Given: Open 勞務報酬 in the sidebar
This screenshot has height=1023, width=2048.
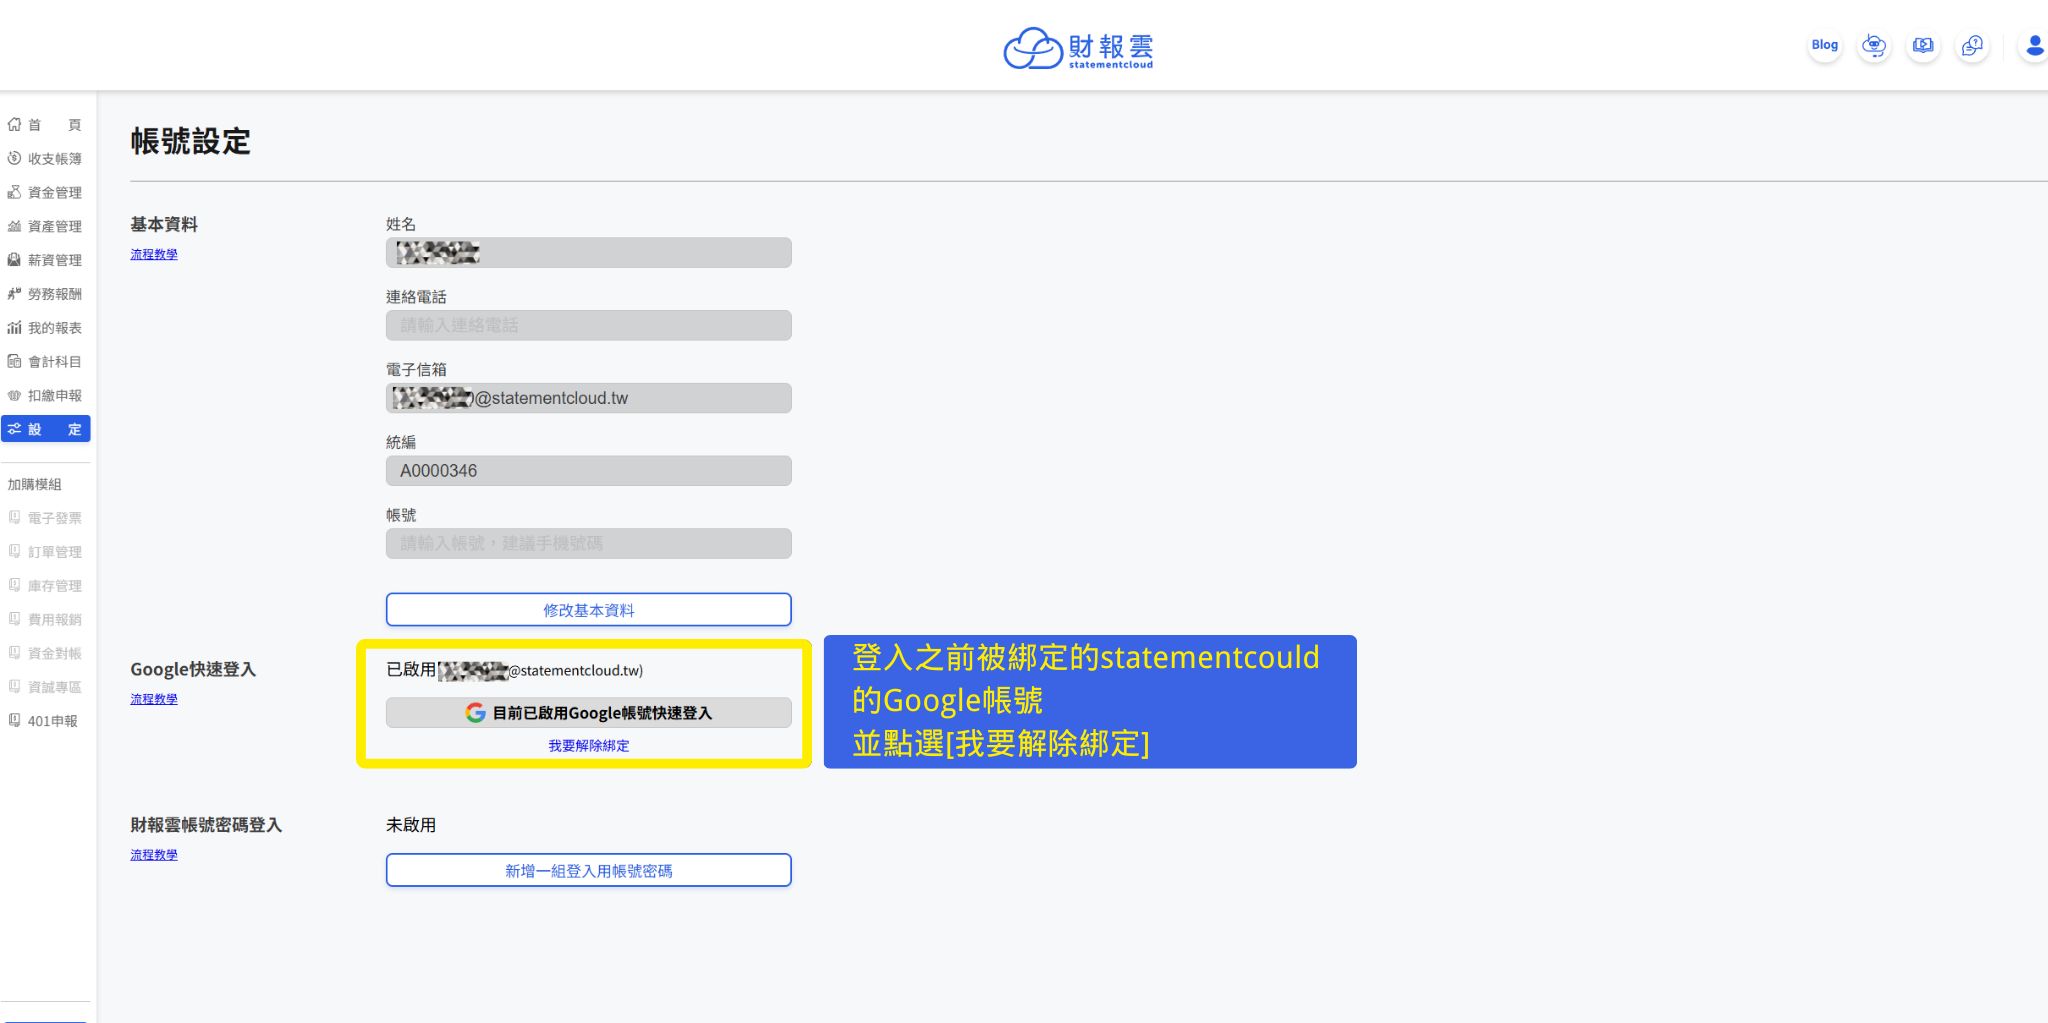Looking at the screenshot, I should (45, 294).
